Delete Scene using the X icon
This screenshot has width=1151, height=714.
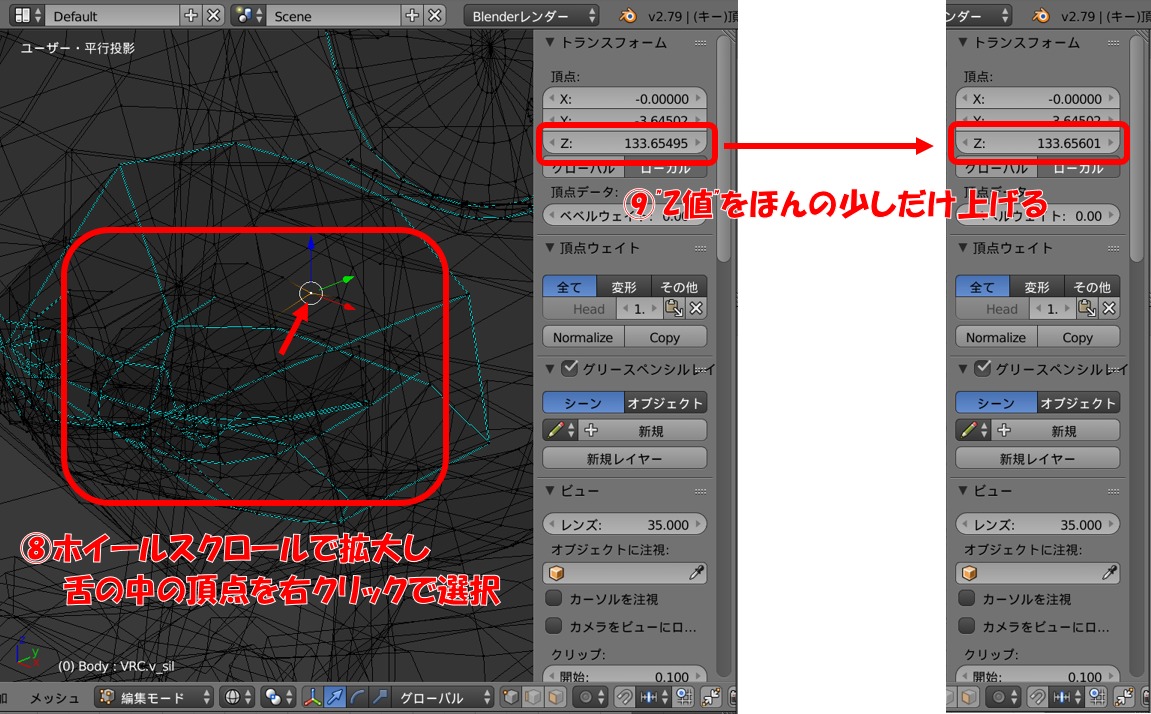point(435,16)
